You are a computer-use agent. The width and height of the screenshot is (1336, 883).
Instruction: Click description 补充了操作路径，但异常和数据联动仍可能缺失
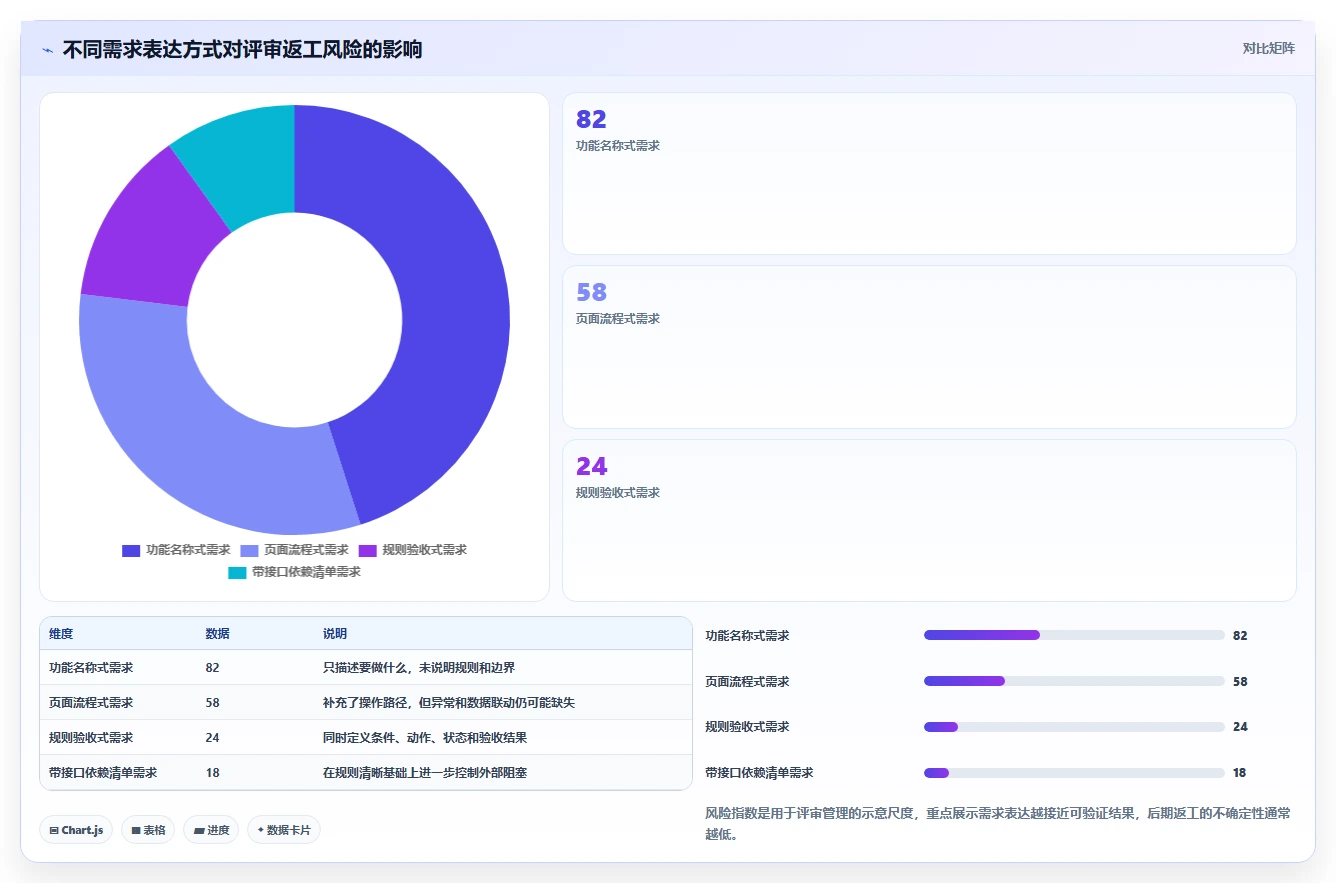[449, 703]
